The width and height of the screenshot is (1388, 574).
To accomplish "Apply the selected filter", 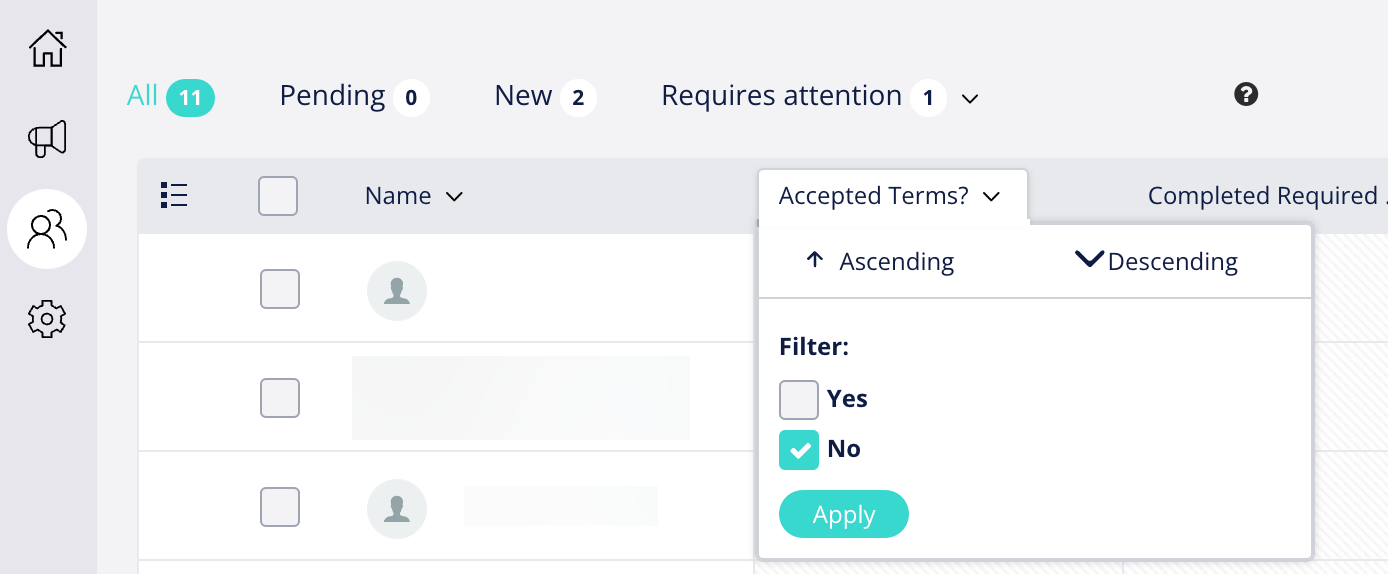I will pos(844,514).
